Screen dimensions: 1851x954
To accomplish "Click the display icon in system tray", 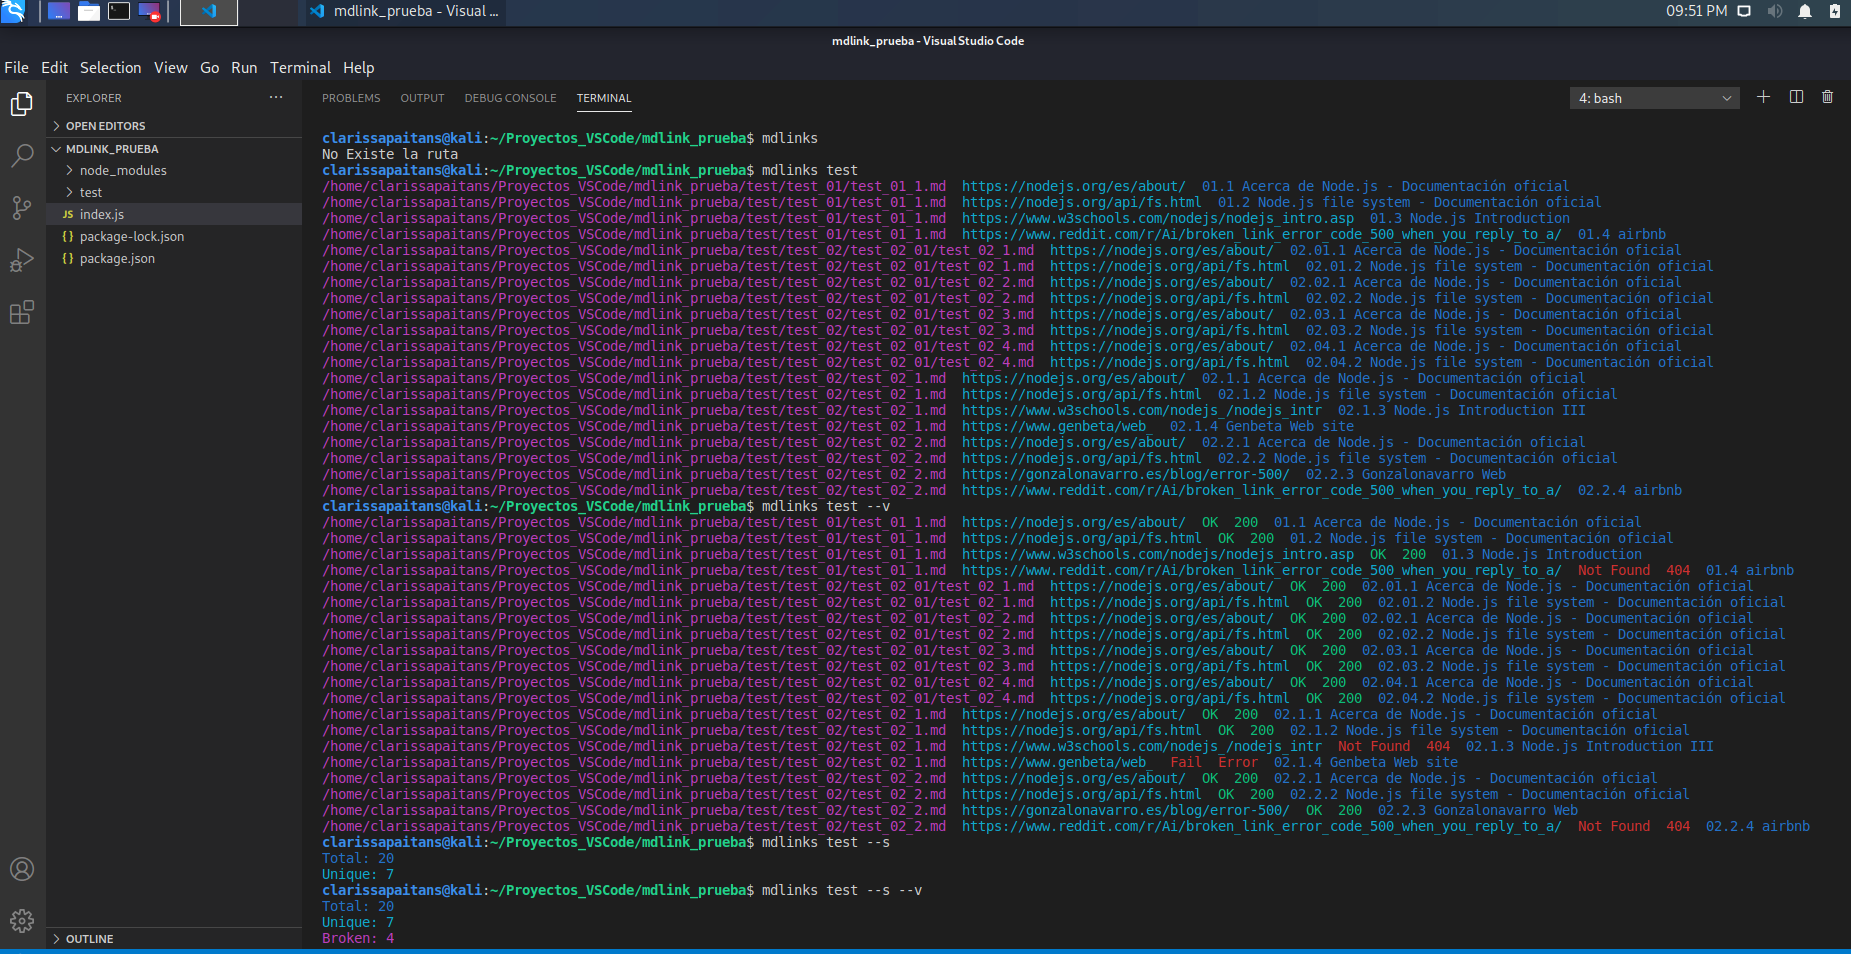I will pyautogui.click(x=1744, y=11).
